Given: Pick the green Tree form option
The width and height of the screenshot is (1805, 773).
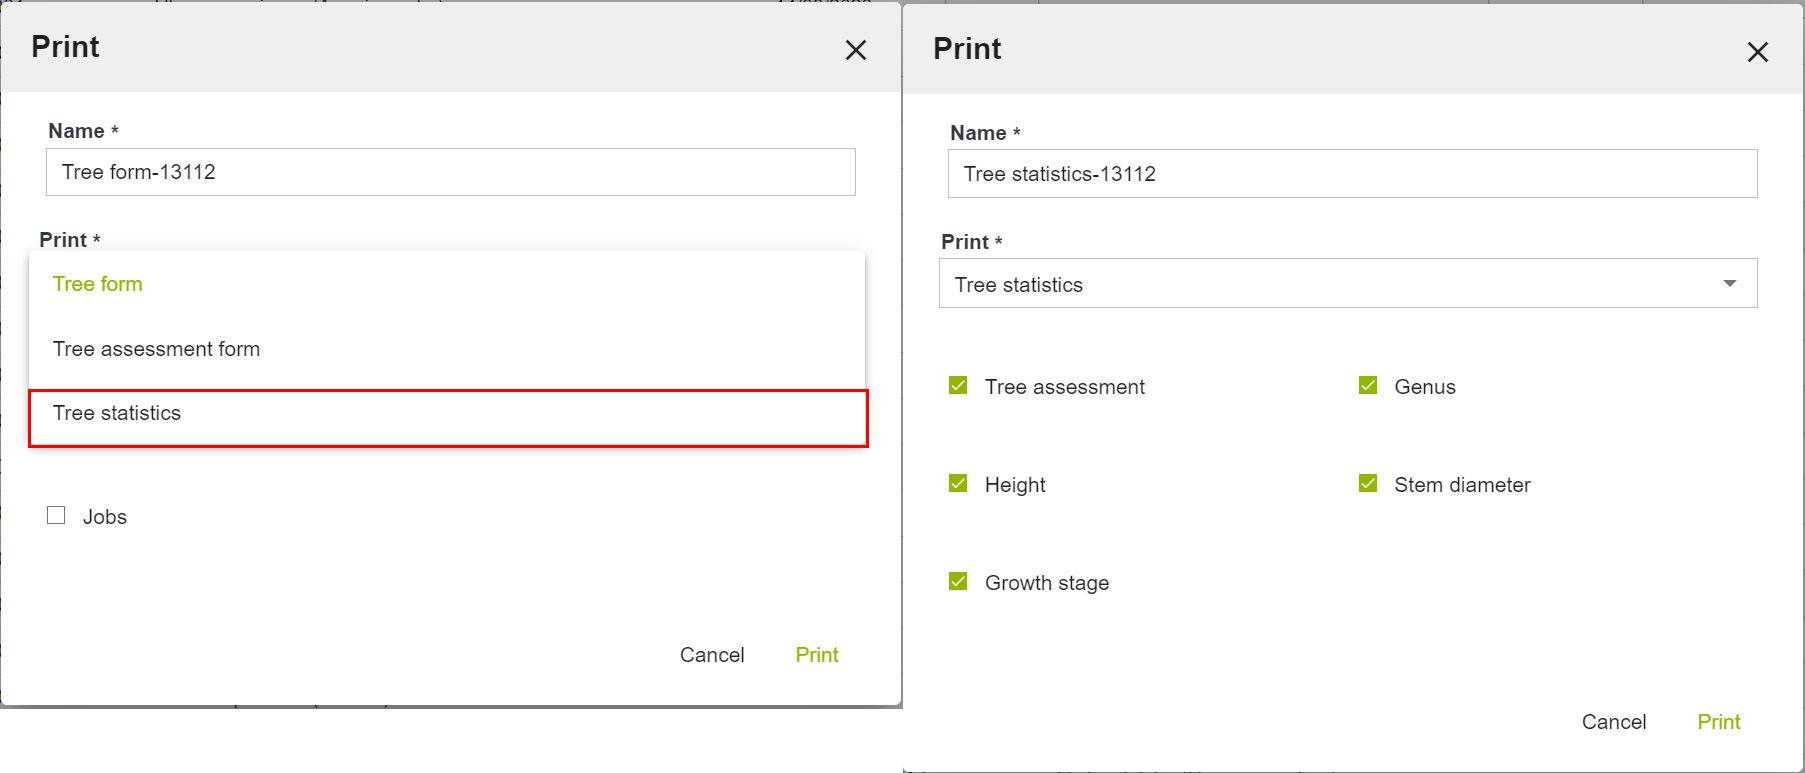Looking at the screenshot, I should [x=98, y=284].
